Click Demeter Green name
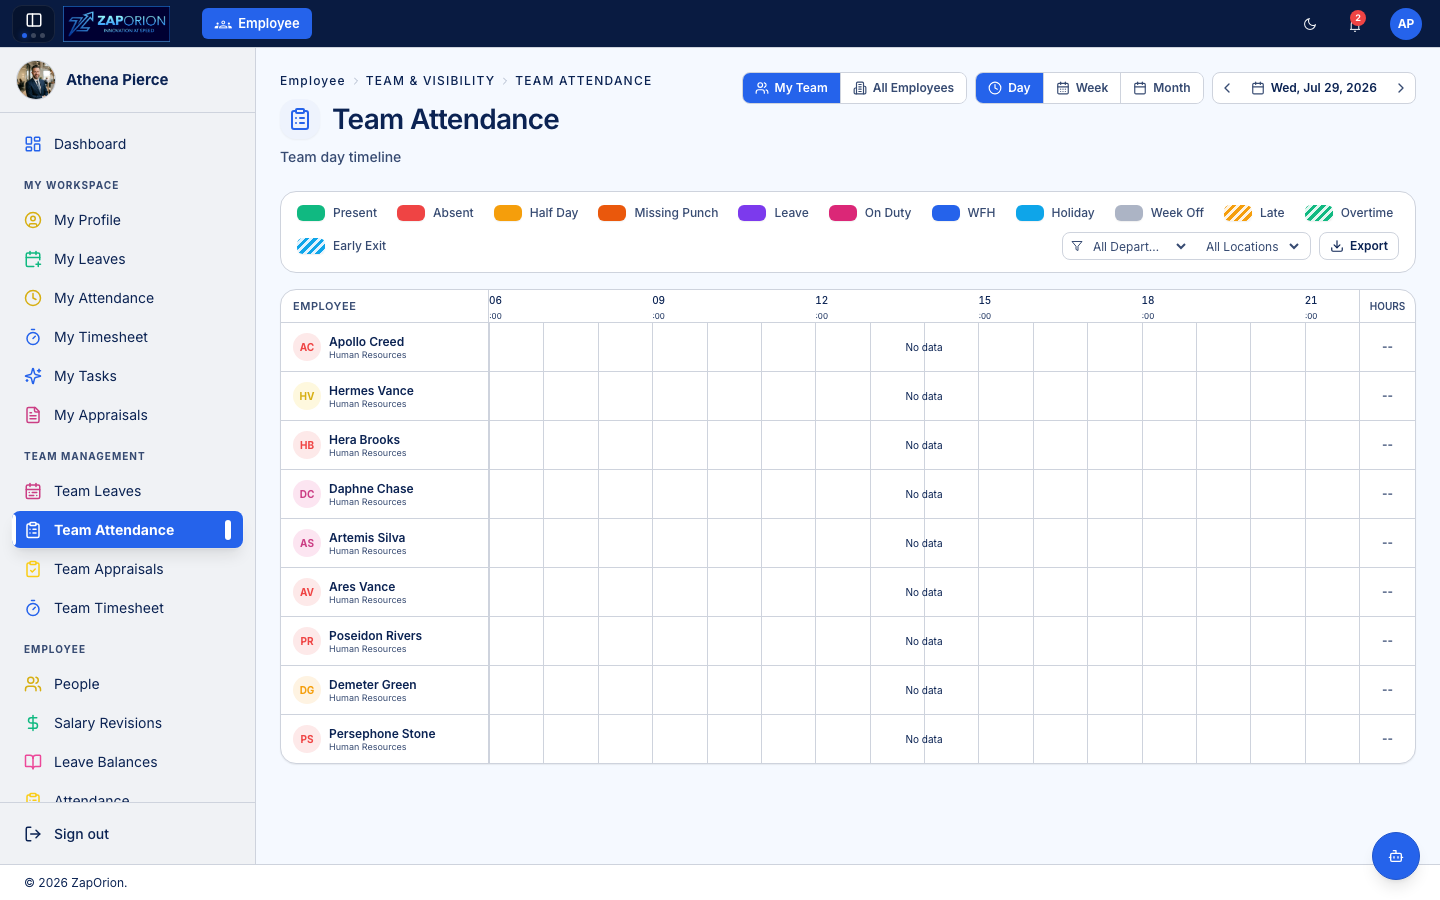 click(x=373, y=685)
